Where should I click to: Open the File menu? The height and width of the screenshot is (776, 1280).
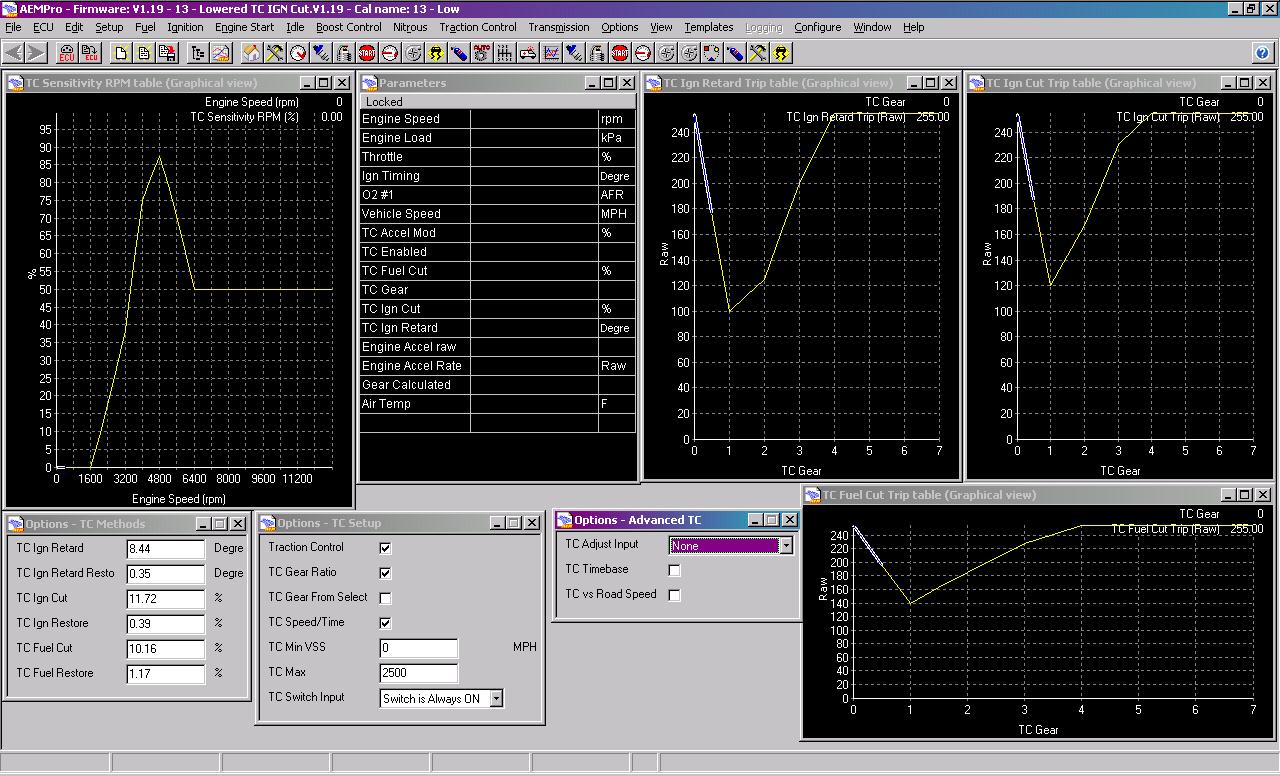pyautogui.click(x=13, y=27)
